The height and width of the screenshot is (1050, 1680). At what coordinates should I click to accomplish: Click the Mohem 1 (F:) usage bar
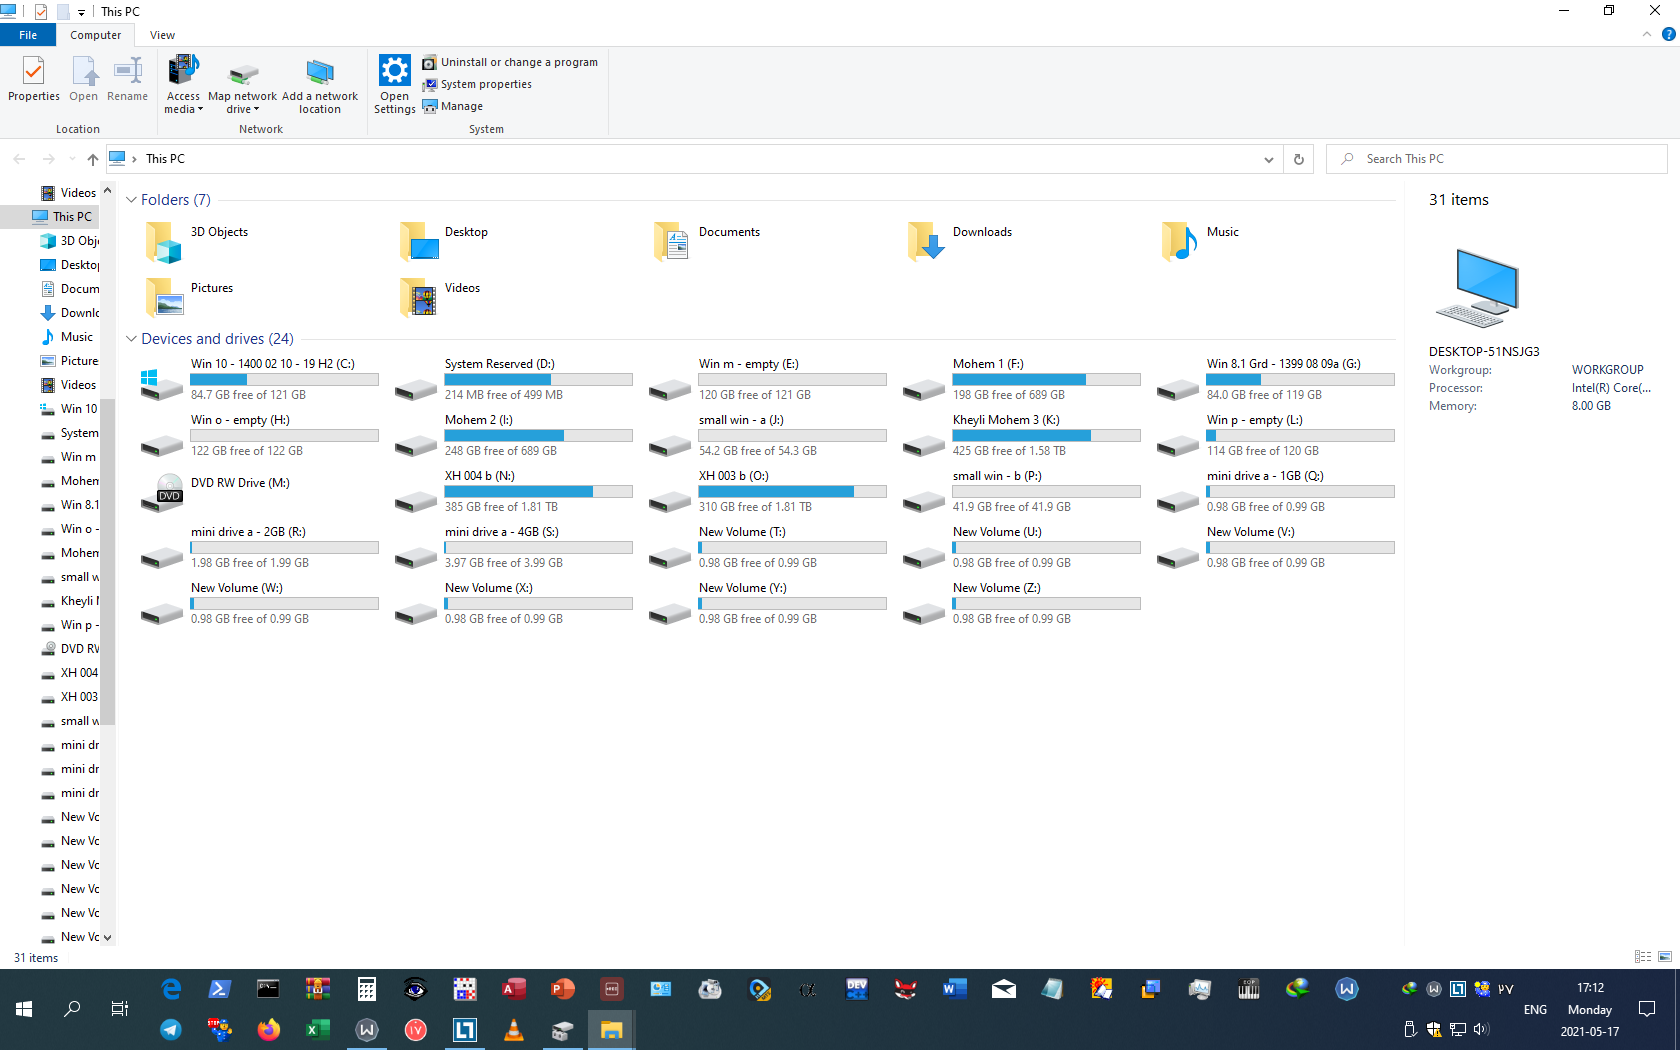click(1046, 380)
